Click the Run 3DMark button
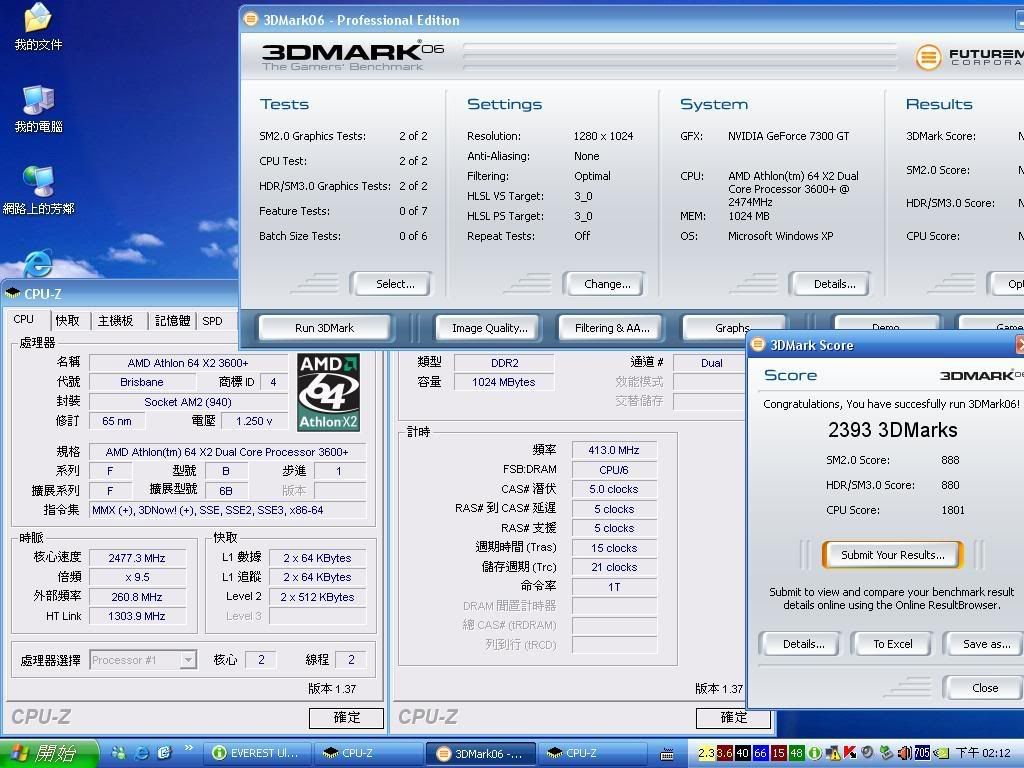 325,328
